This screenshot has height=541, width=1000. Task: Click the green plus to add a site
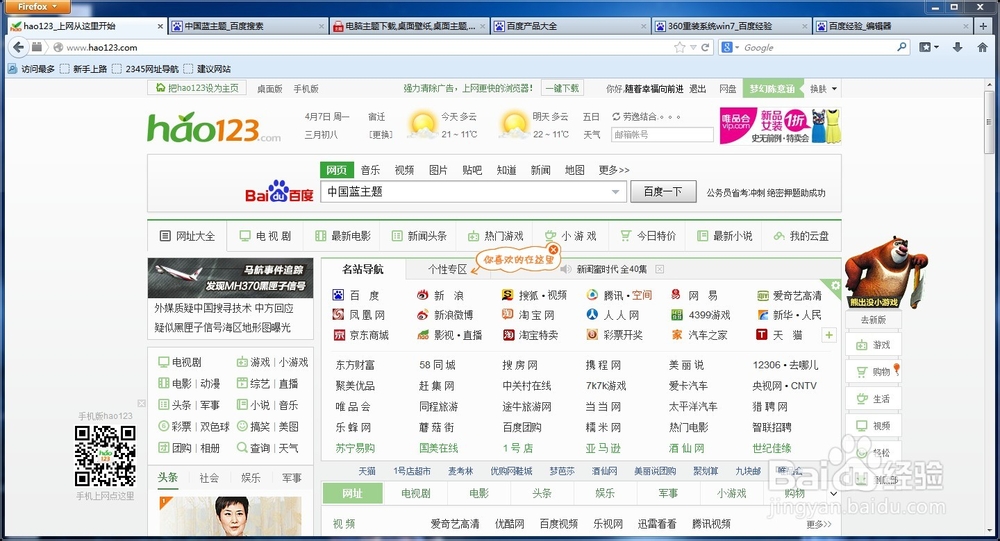coord(828,335)
